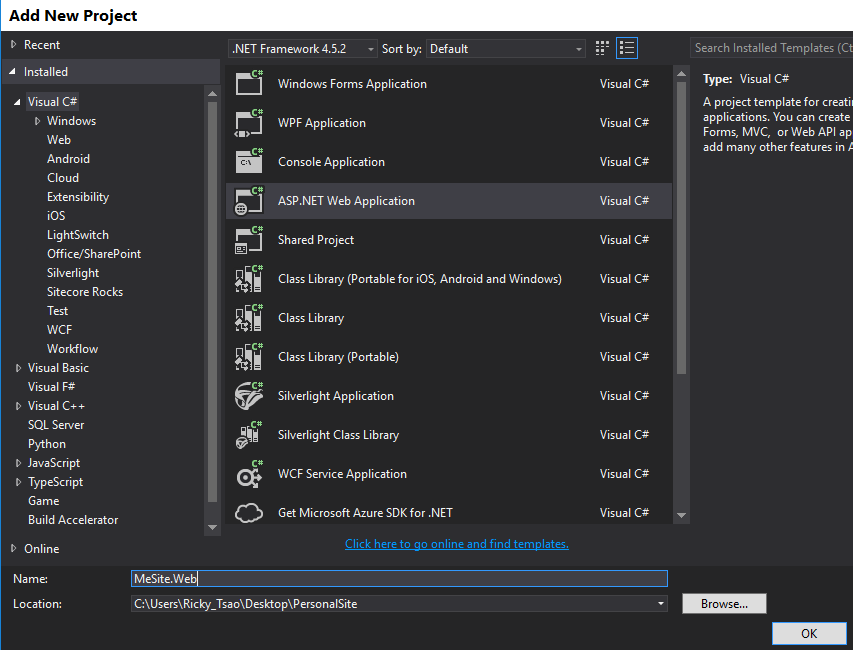Click the Windows Forms Application template icon
The image size is (853, 650).
tap(249, 83)
